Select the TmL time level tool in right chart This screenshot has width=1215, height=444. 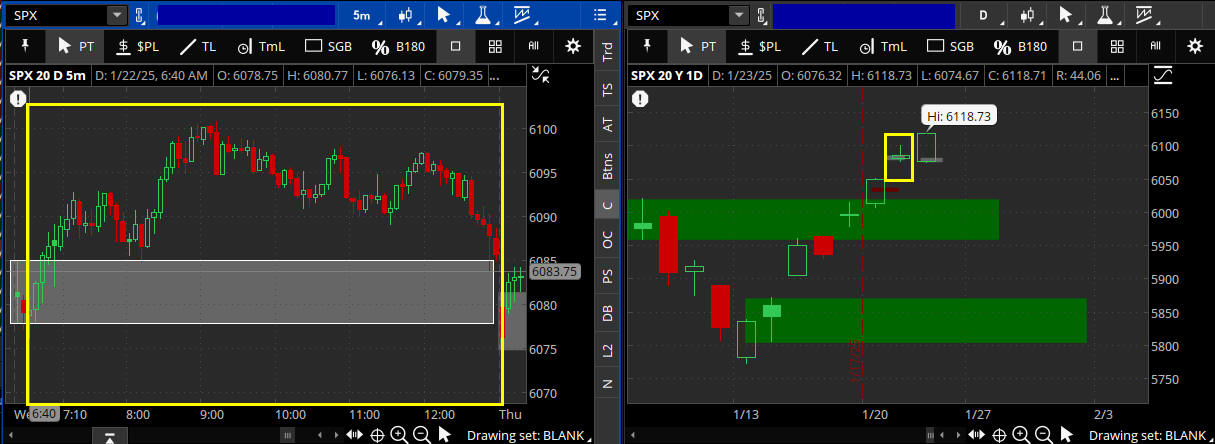coord(883,46)
